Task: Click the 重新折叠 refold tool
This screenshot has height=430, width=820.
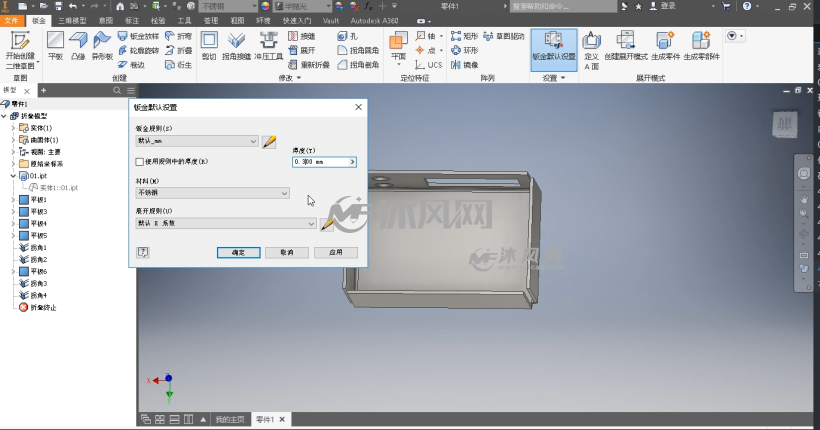Action: pos(309,64)
